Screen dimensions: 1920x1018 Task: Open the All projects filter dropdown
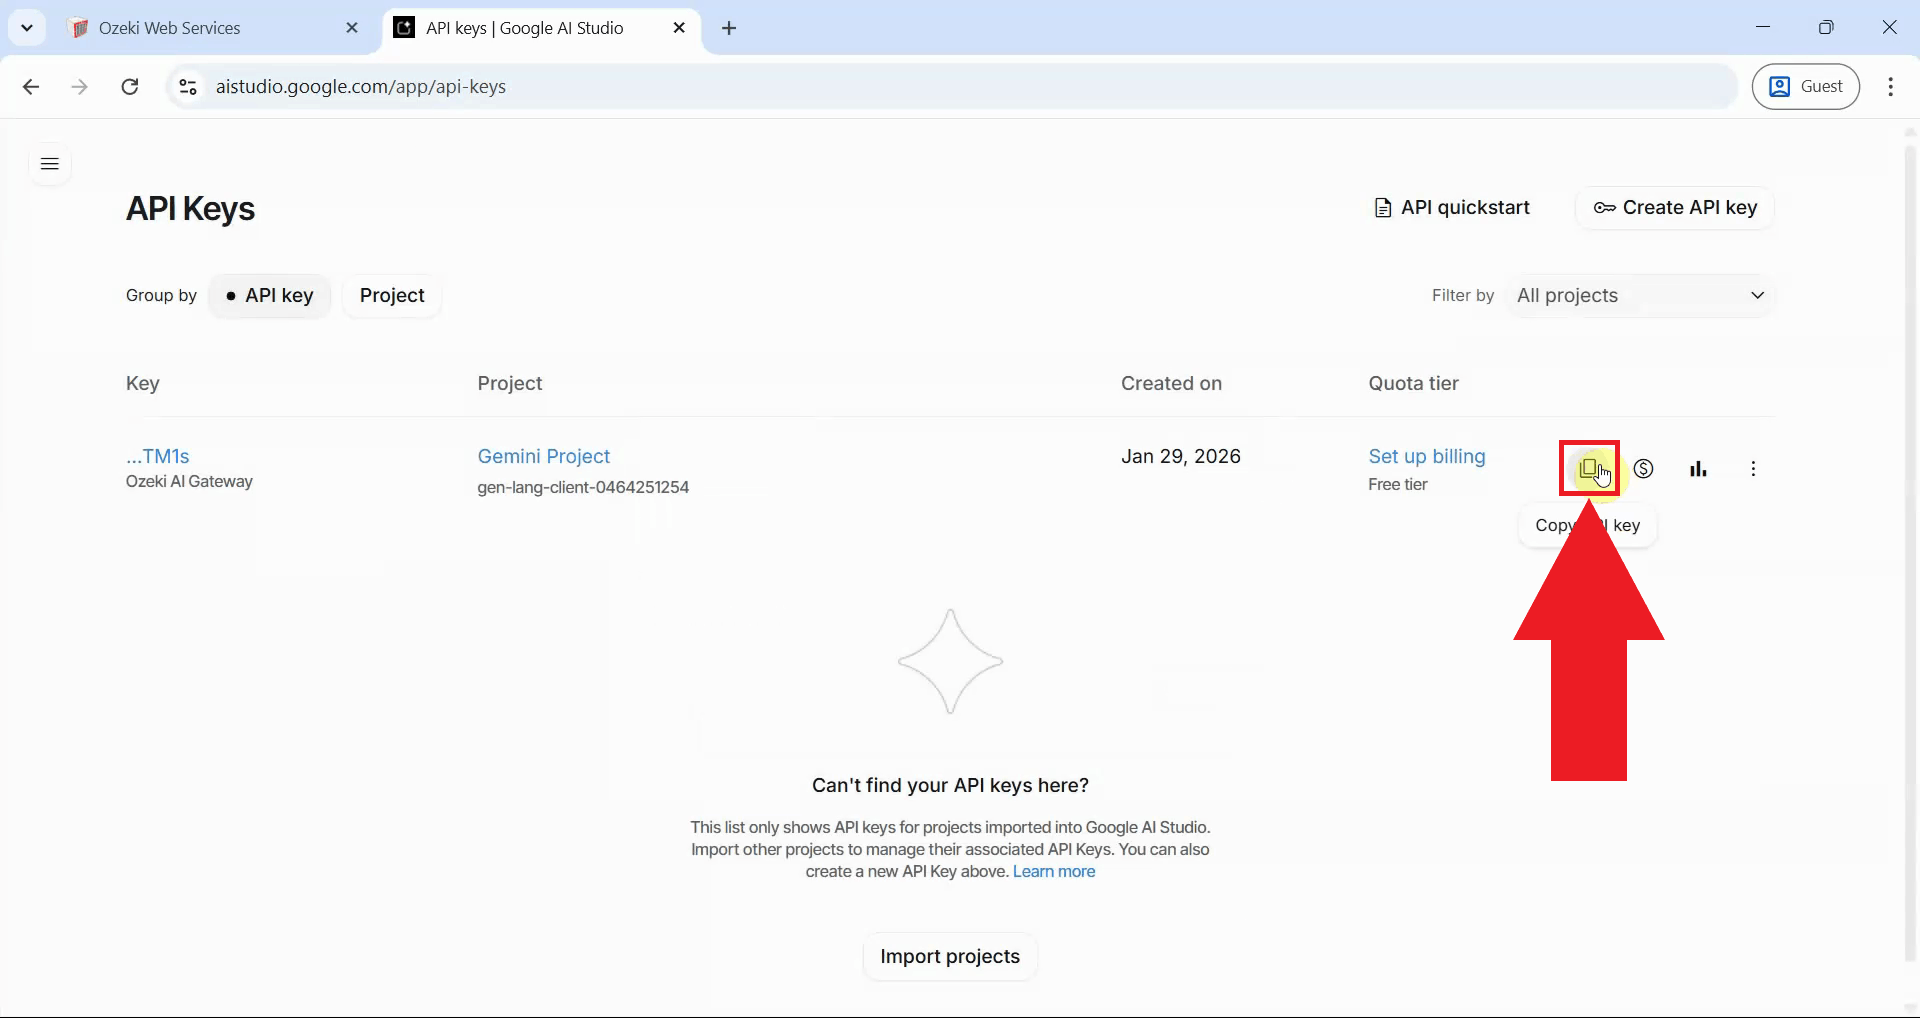1640,295
